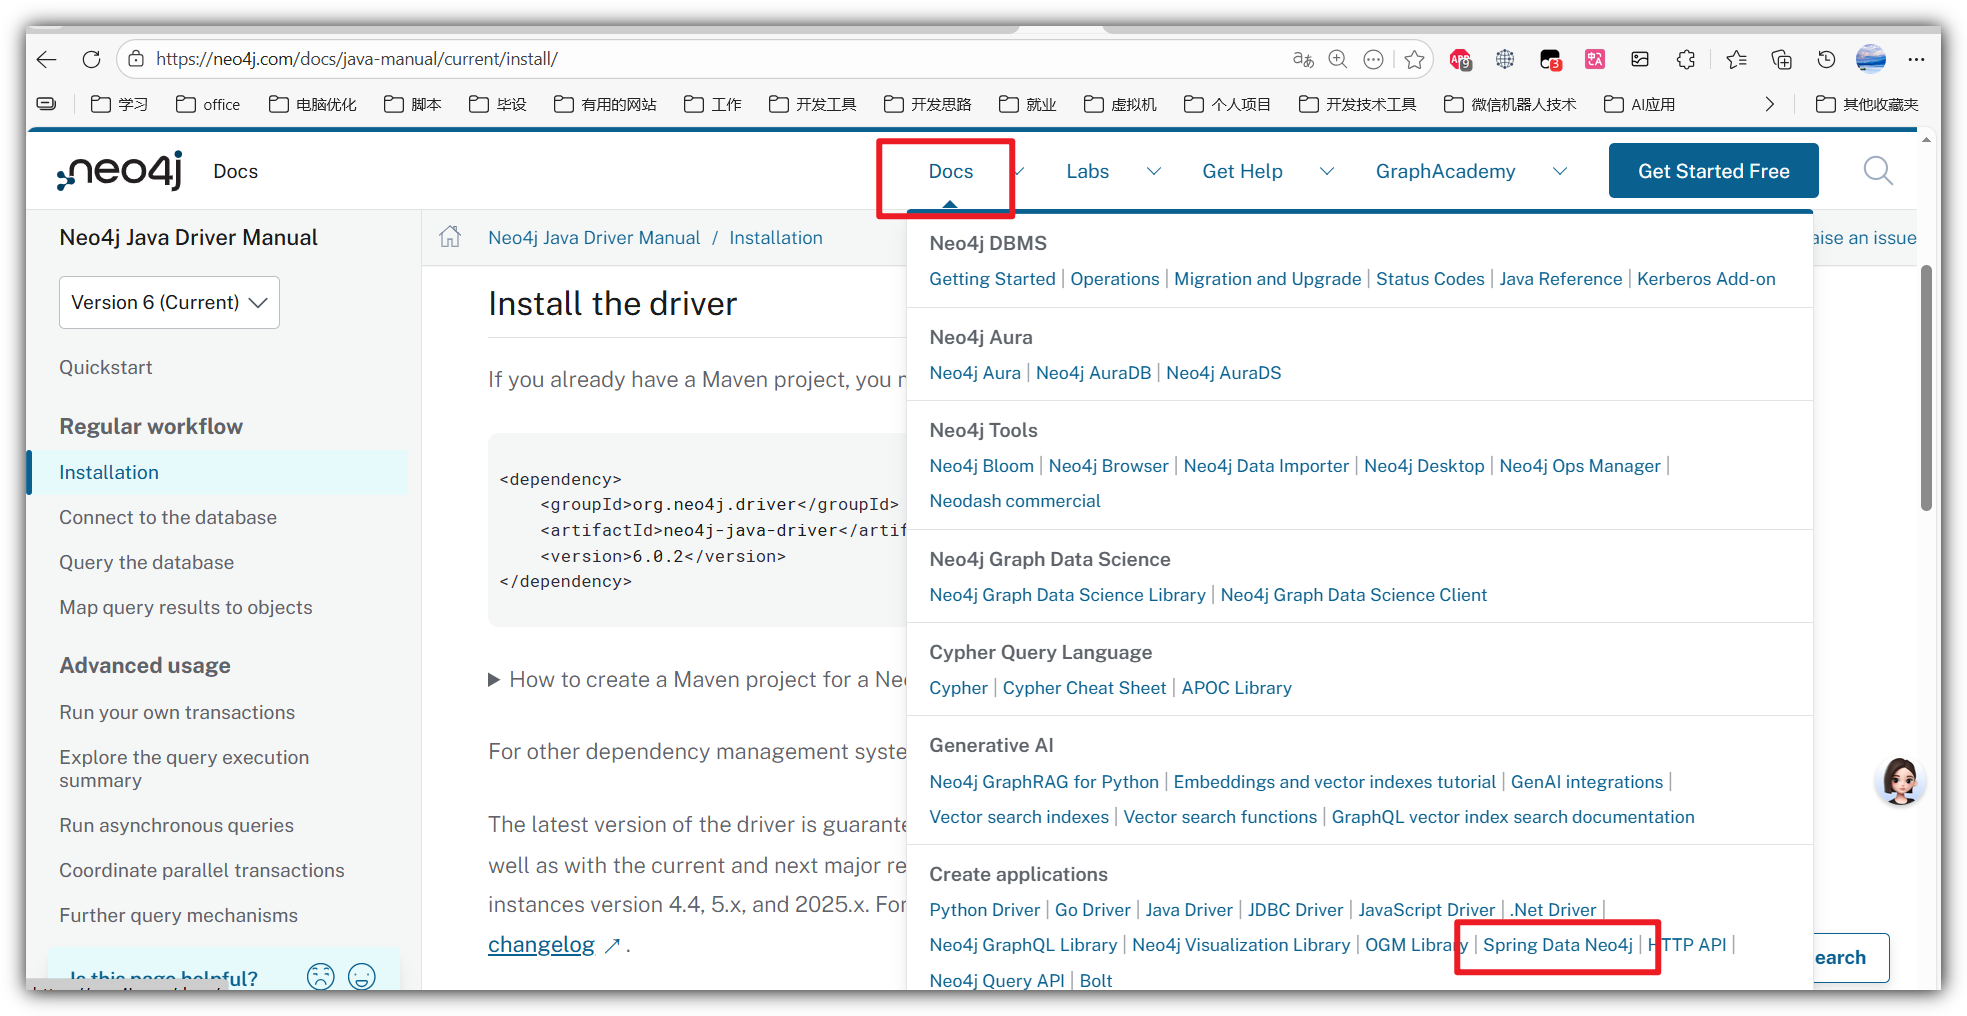Expand the Get Help menu chevron
The image size is (1967, 1016).
click(x=1327, y=171)
